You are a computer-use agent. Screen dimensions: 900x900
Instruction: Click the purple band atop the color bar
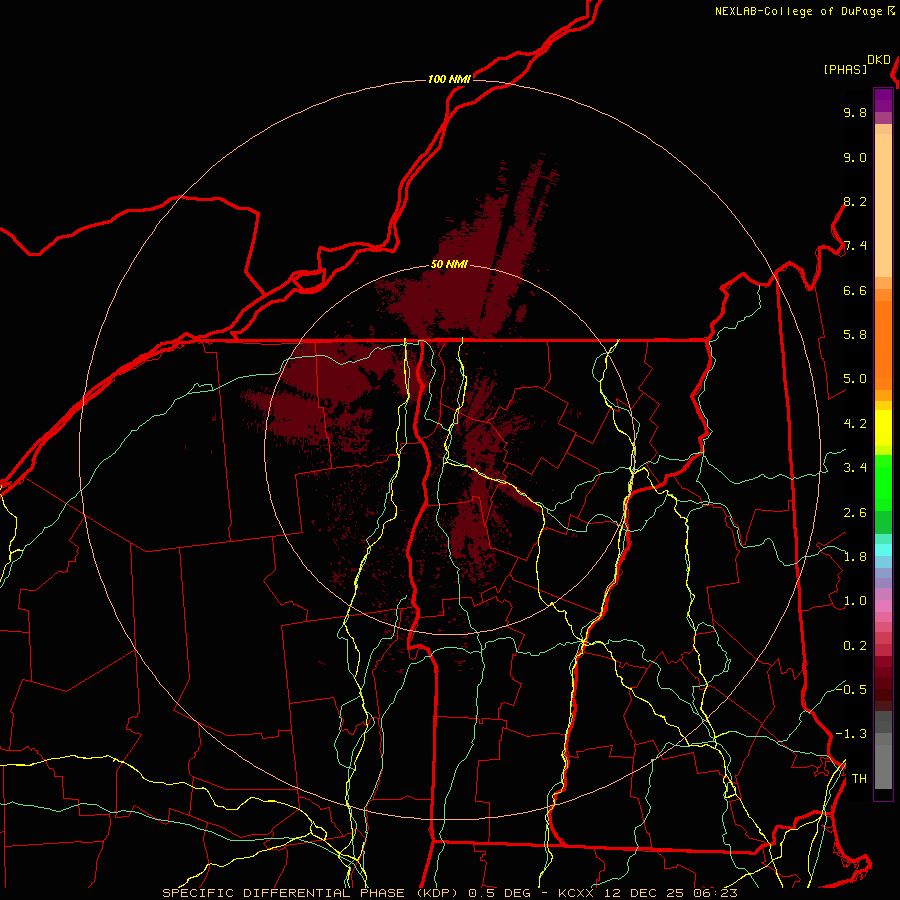pyautogui.click(x=883, y=100)
